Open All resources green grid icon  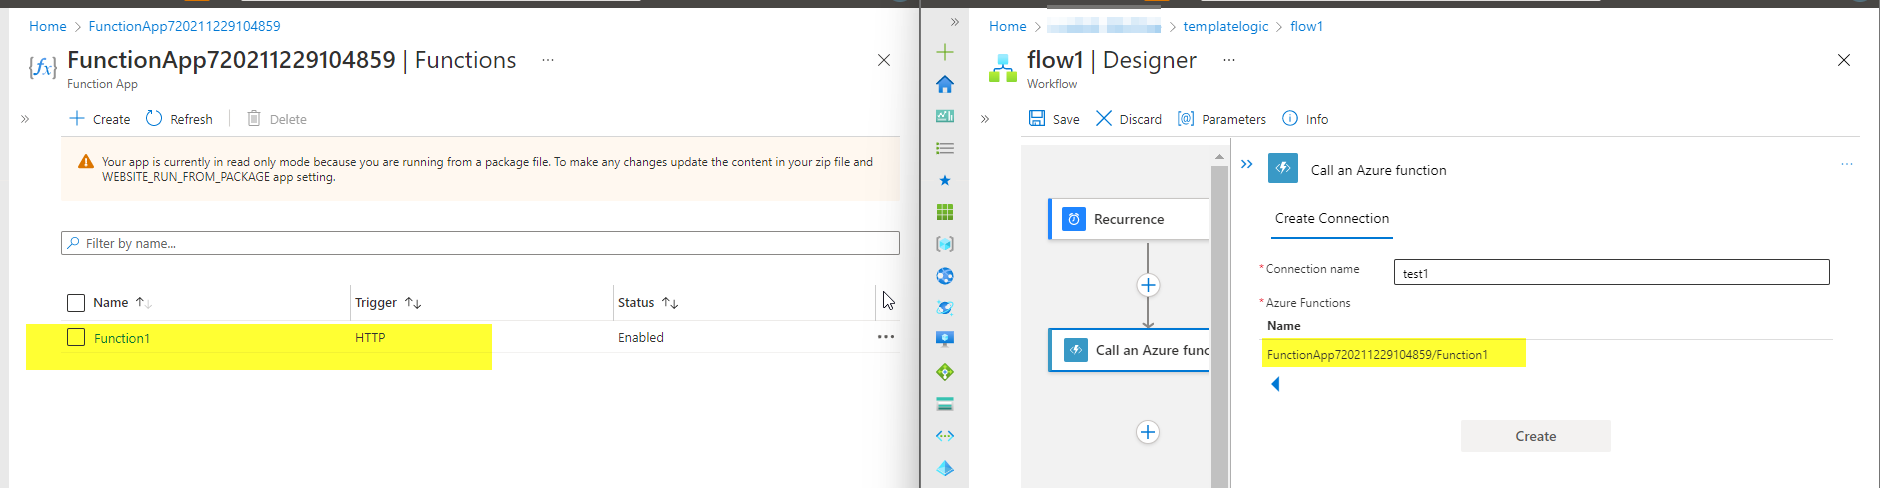945,212
